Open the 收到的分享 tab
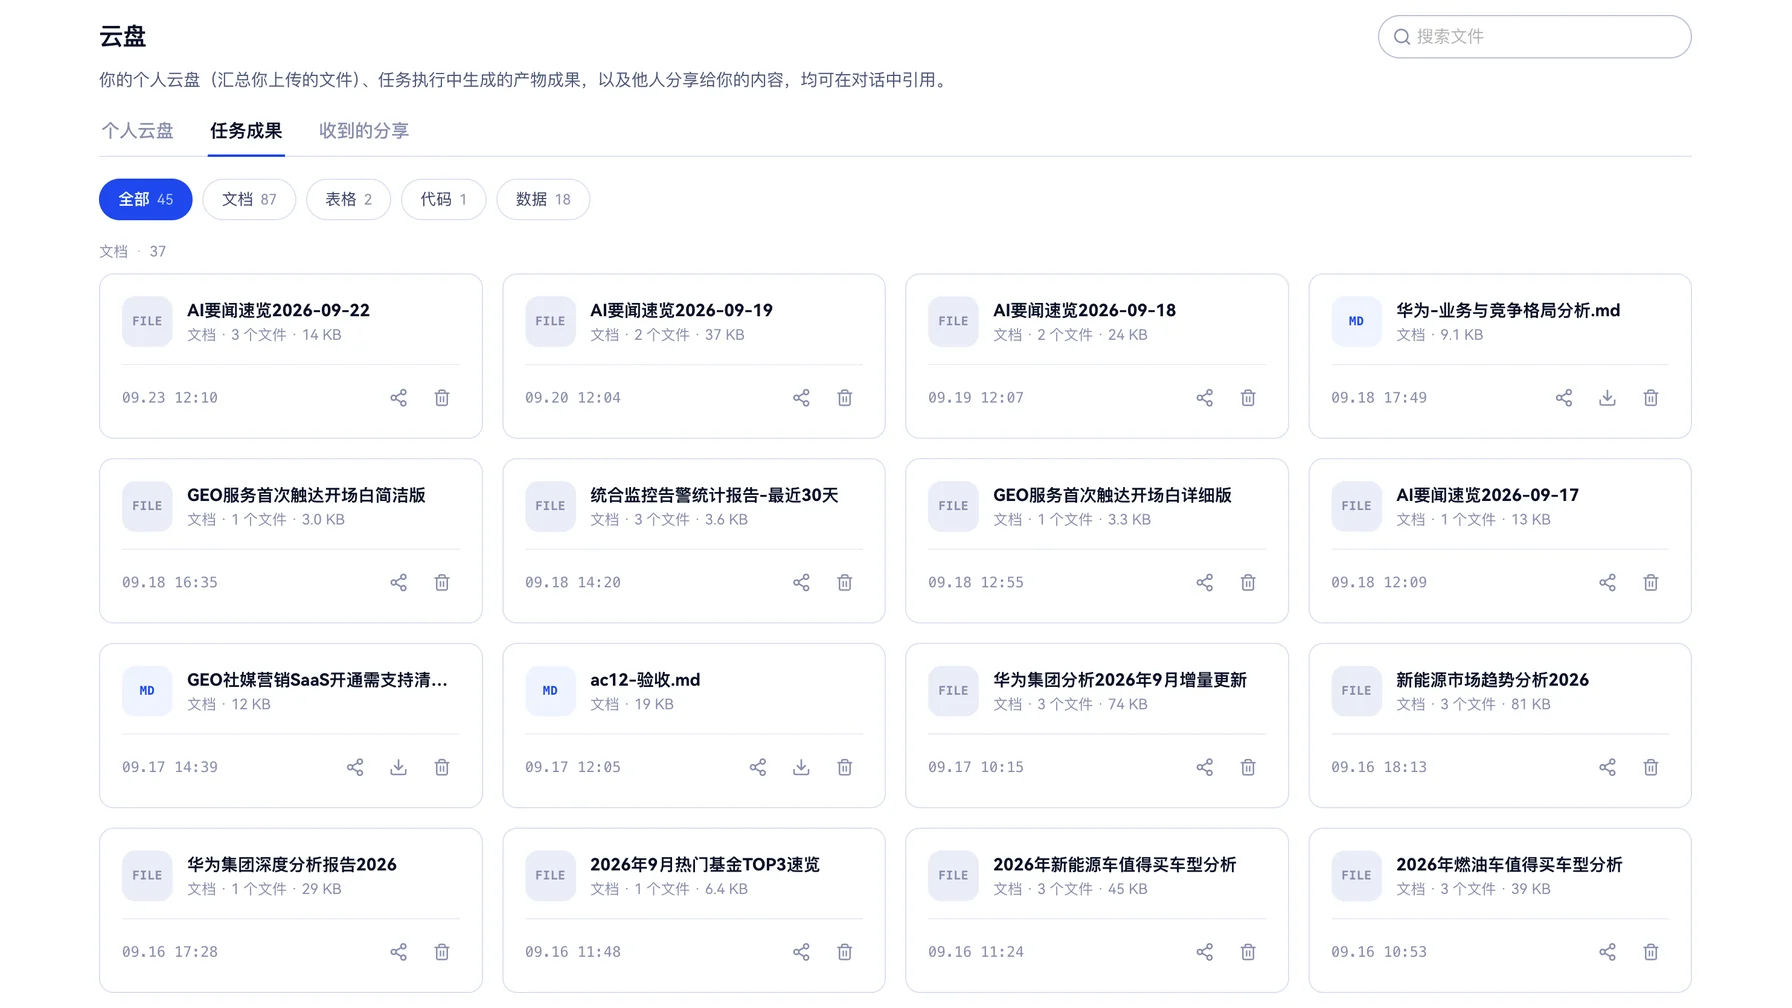The image size is (1792, 1008). 364,131
